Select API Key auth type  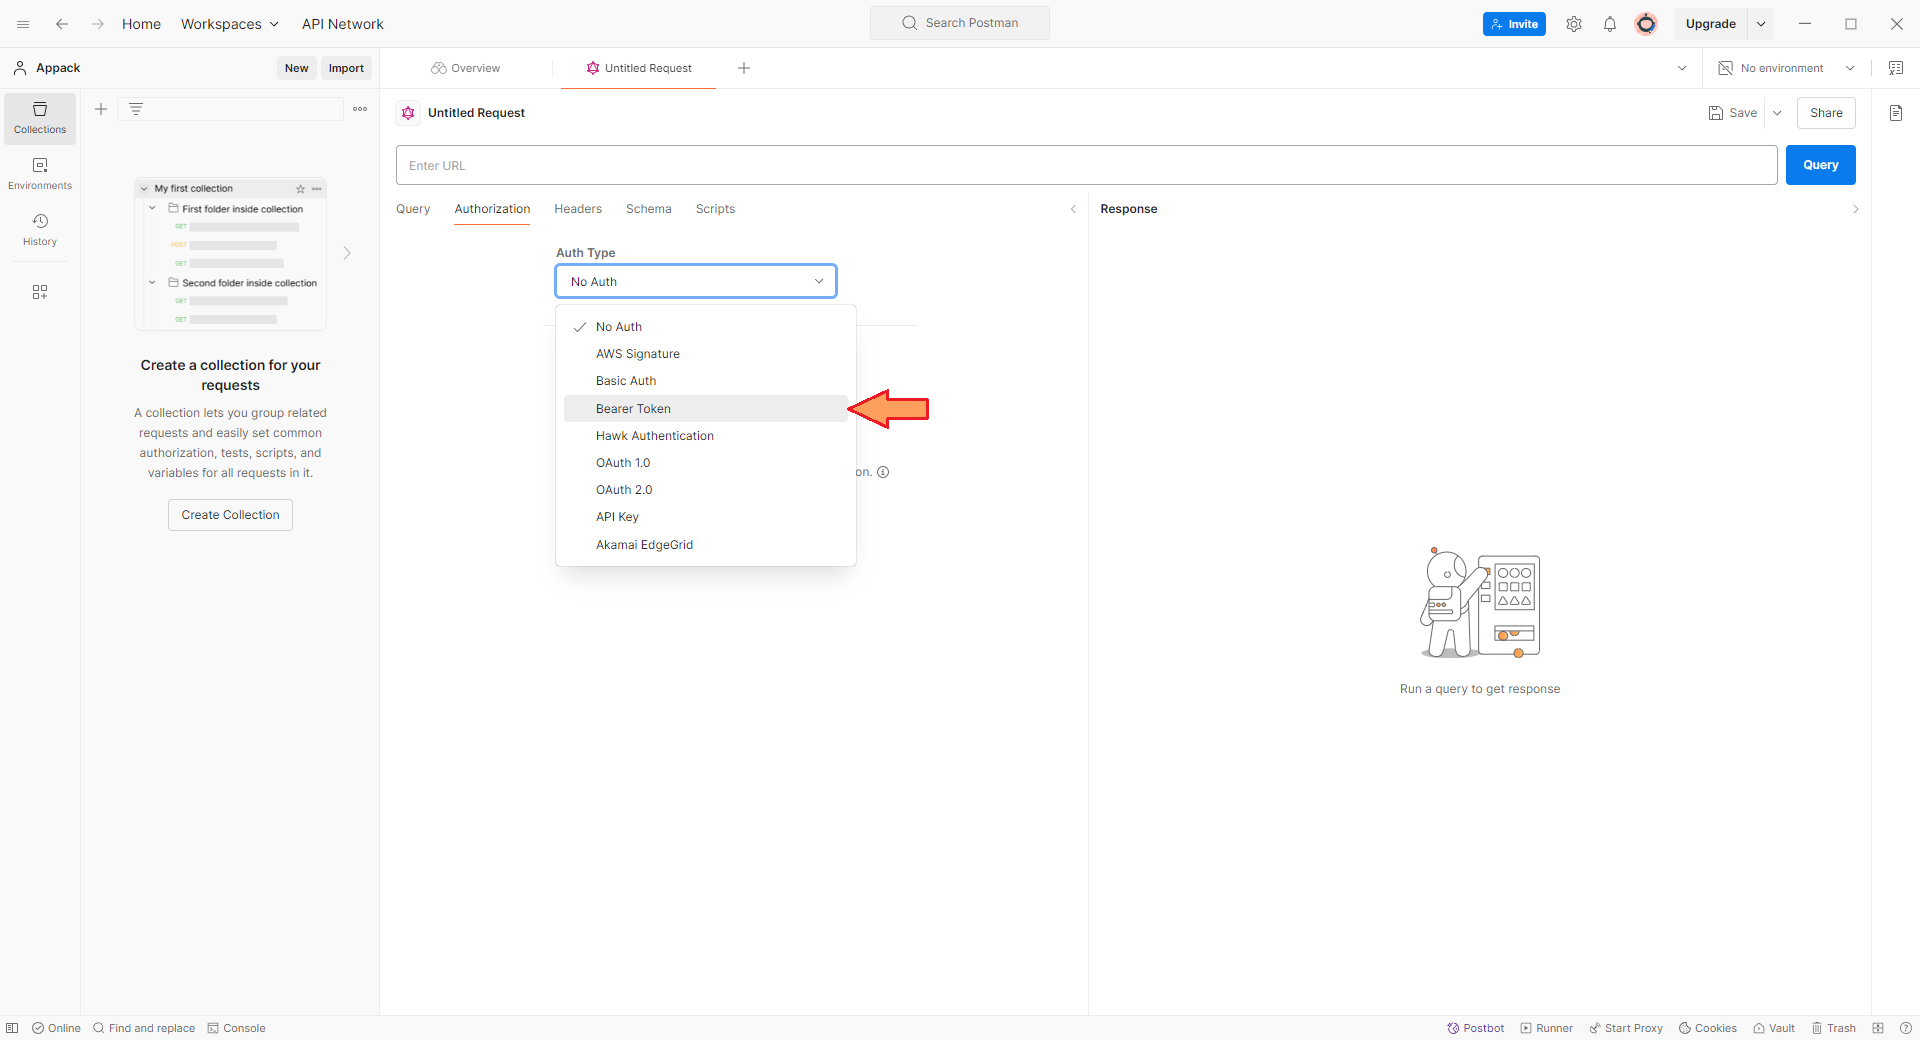(706, 517)
